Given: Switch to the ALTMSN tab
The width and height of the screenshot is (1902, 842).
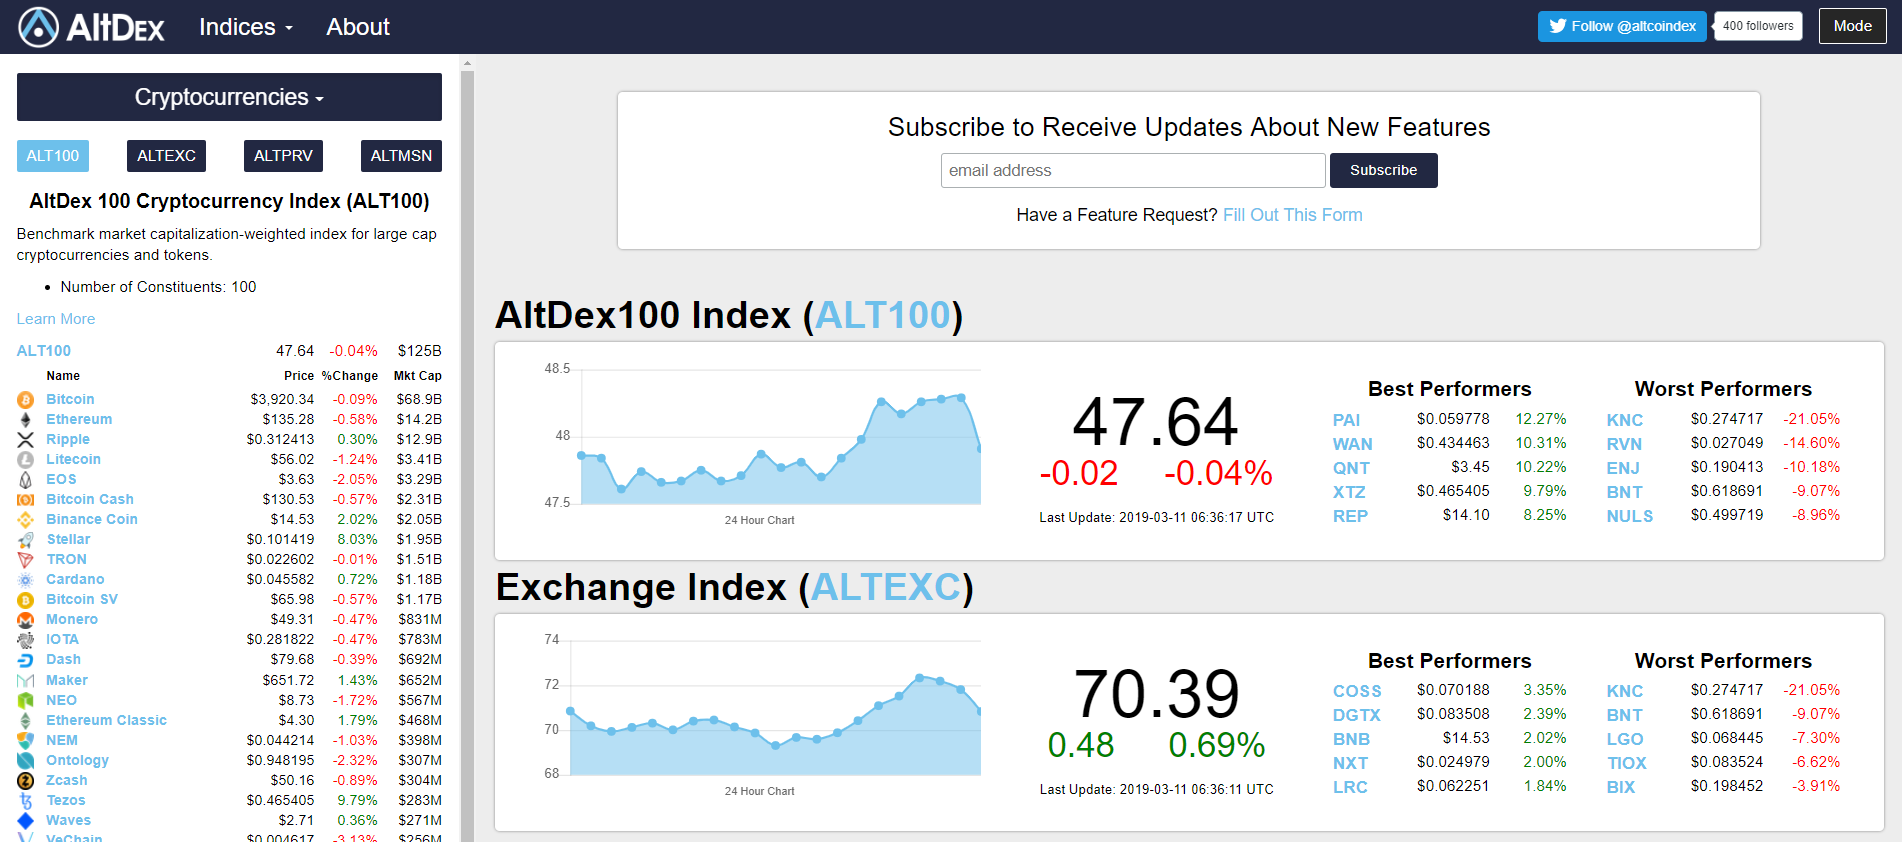Looking at the screenshot, I should (401, 156).
